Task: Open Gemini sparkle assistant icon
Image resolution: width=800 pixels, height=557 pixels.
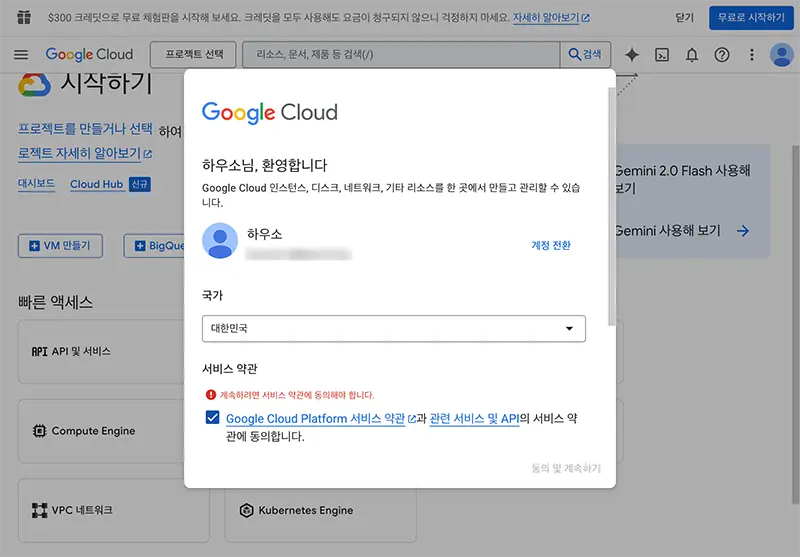Action: click(x=632, y=55)
